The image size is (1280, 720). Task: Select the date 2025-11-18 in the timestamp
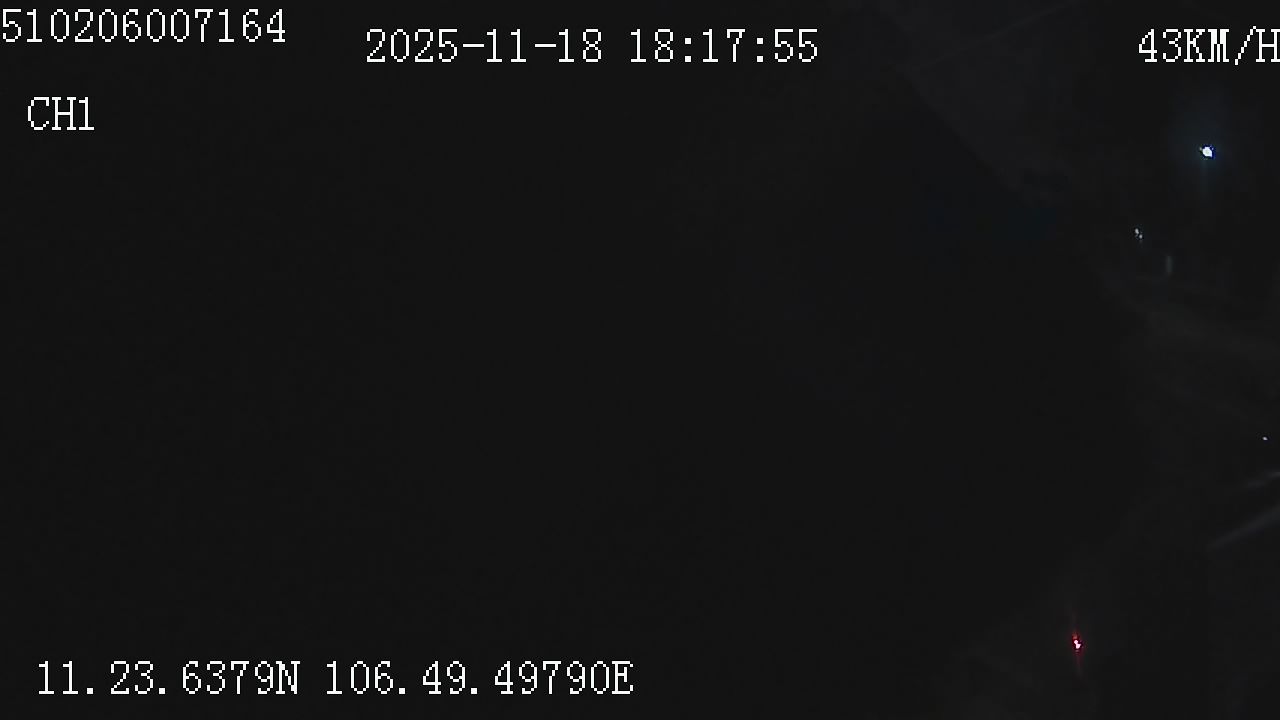click(484, 47)
